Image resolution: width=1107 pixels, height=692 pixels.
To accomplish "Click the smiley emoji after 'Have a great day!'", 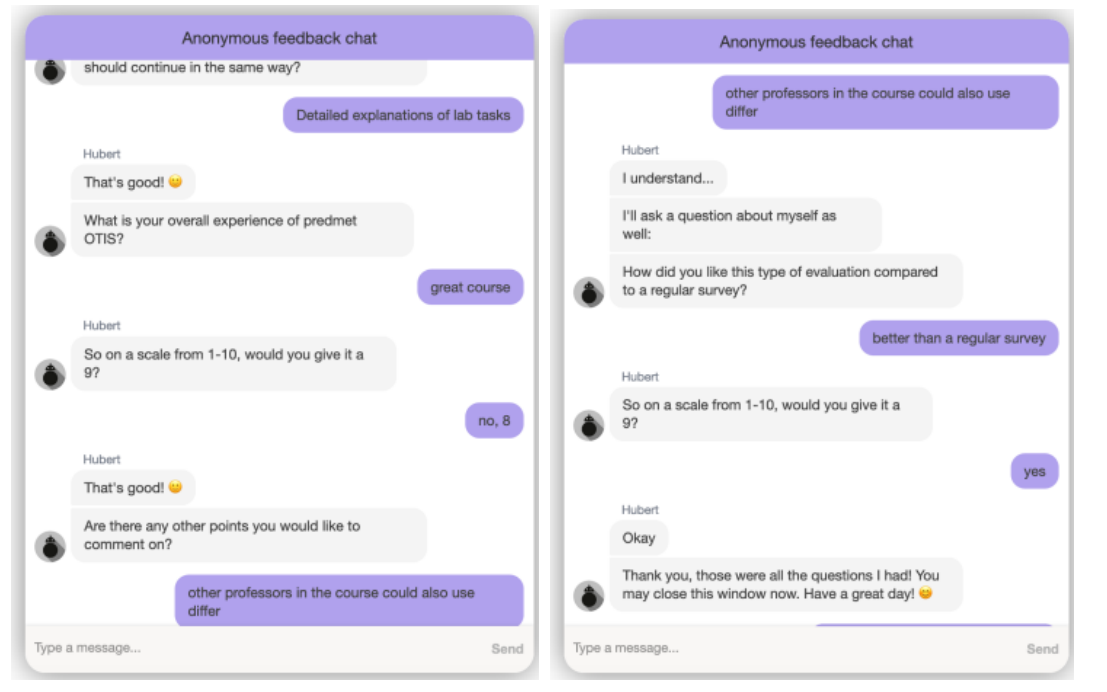I will tap(925, 594).
